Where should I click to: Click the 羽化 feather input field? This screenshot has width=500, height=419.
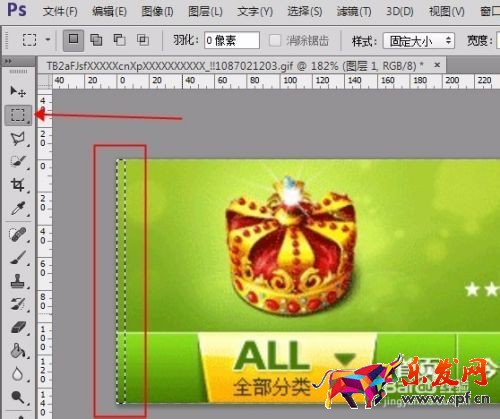tap(232, 41)
